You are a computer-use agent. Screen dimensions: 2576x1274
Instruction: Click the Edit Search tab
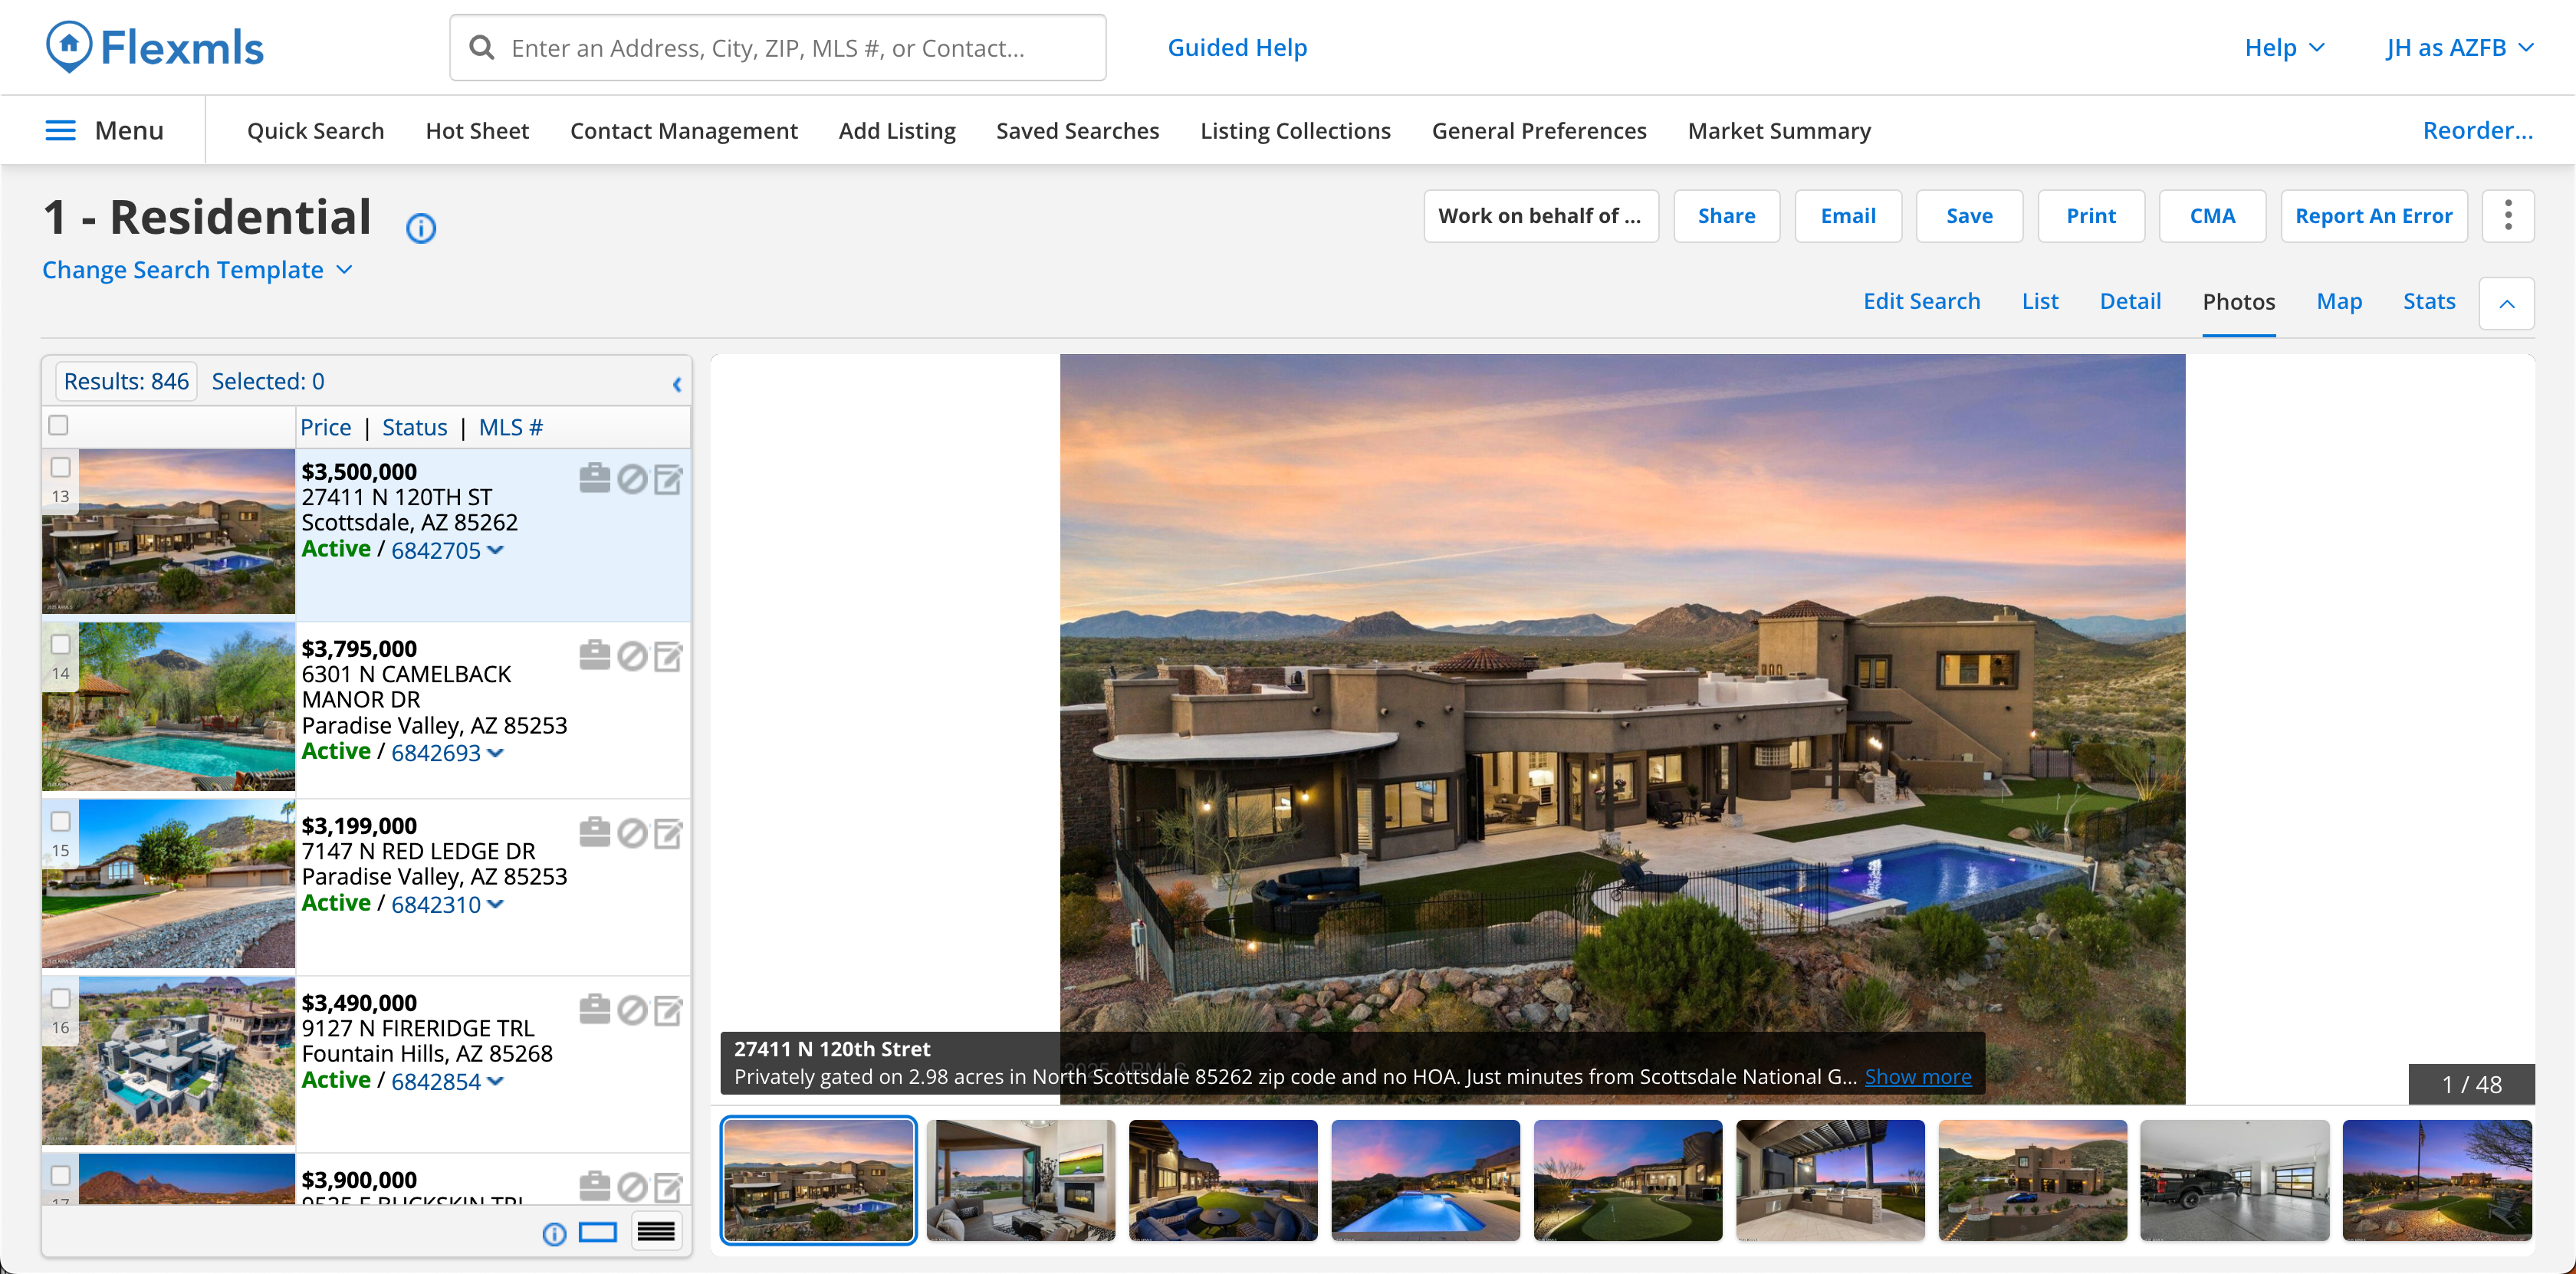coord(1921,301)
